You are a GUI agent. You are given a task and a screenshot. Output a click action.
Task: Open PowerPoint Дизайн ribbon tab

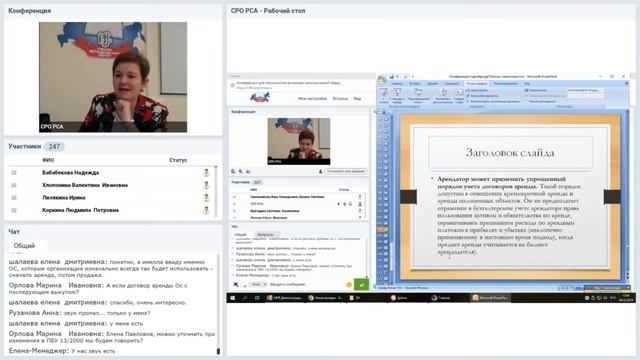click(432, 84)
